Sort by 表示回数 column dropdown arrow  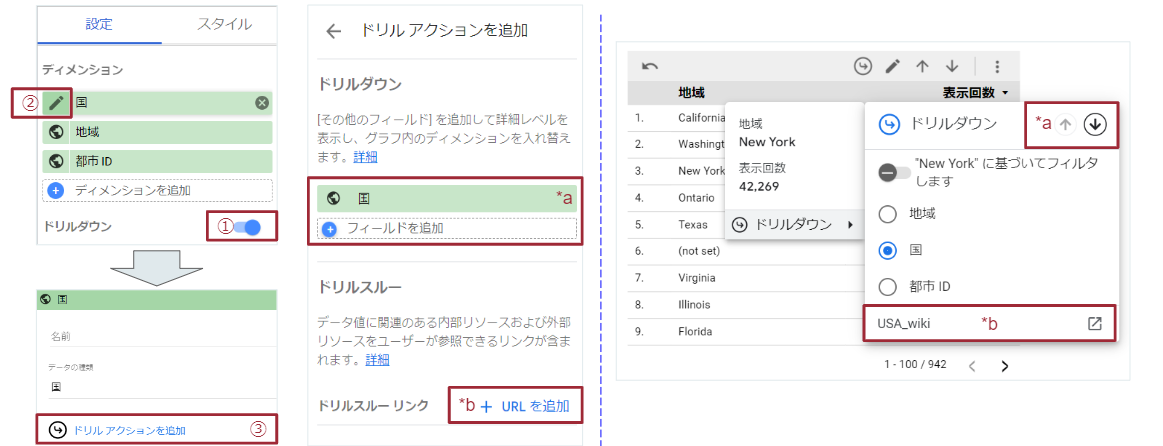click(1004, 93)
